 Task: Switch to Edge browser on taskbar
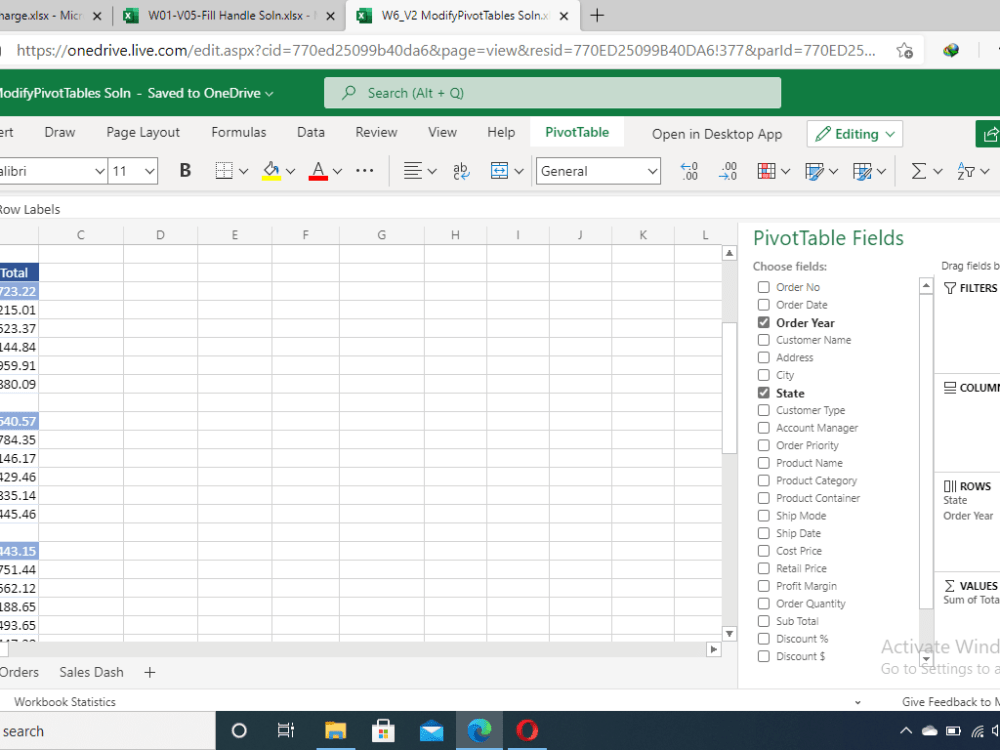[x=480, y=730]
